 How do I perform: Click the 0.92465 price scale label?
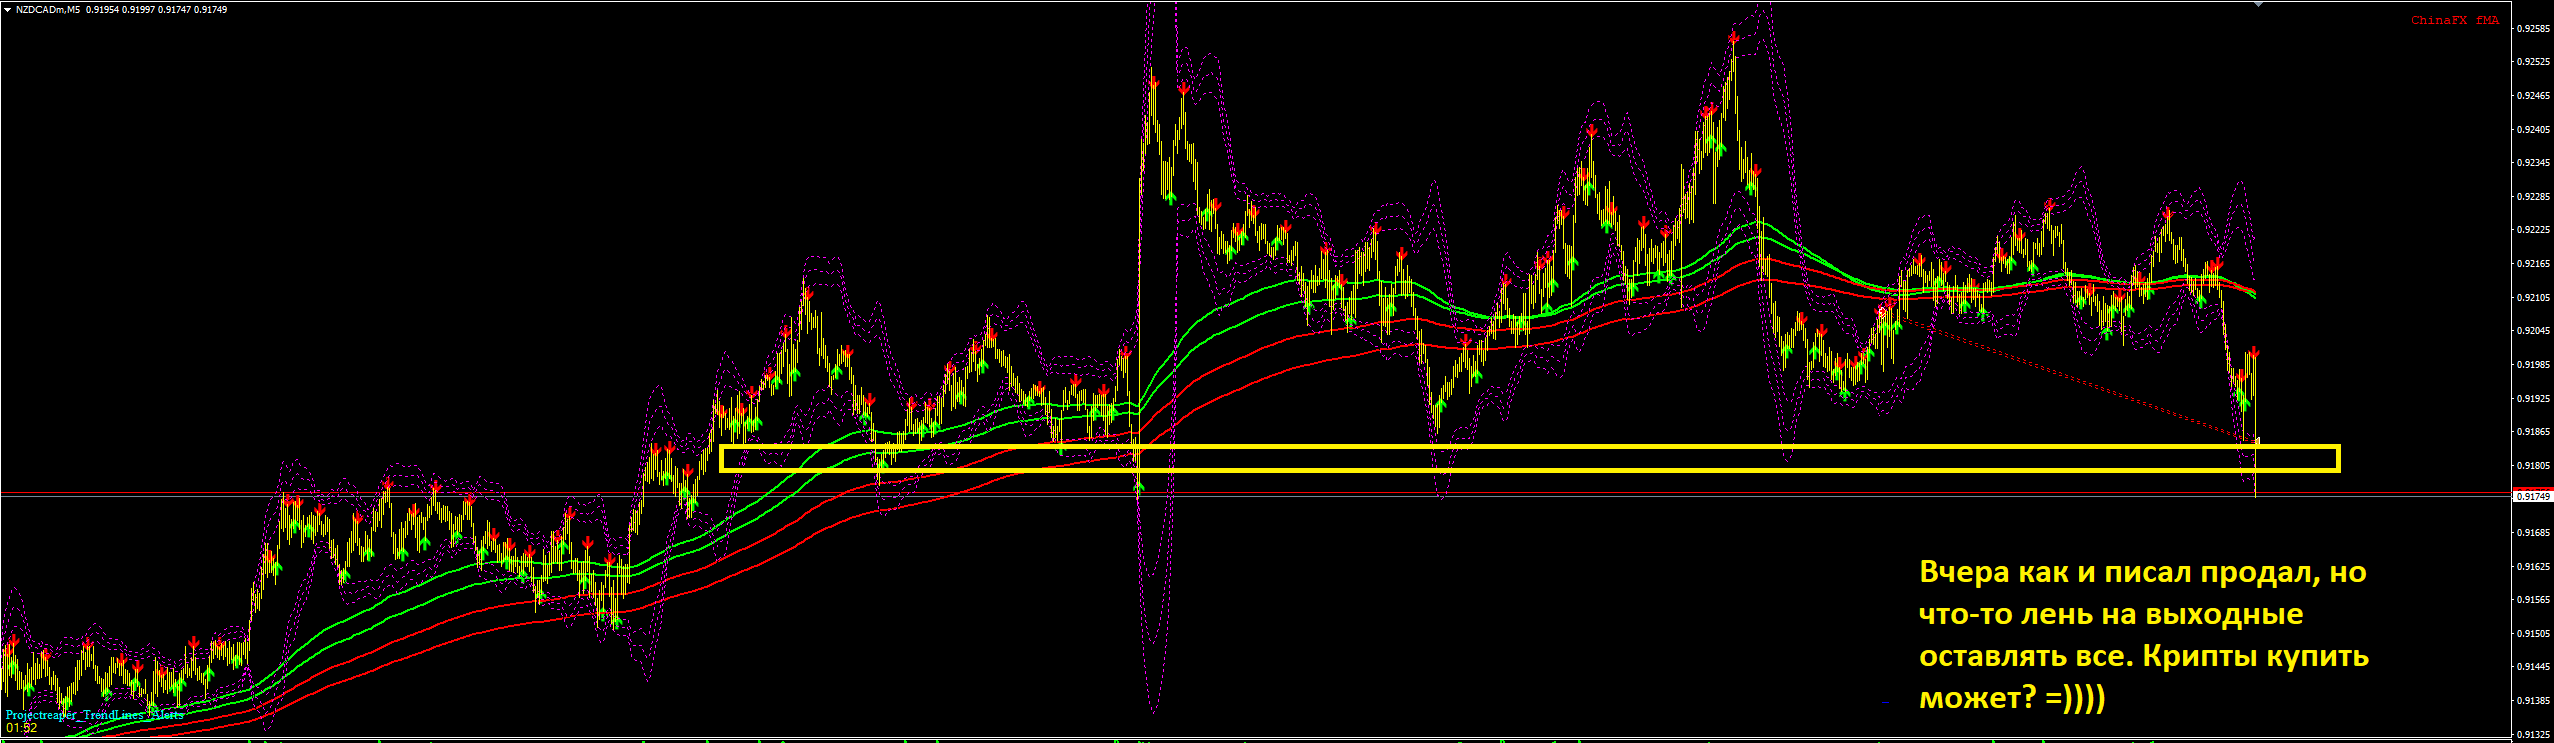click(2533, 95)
